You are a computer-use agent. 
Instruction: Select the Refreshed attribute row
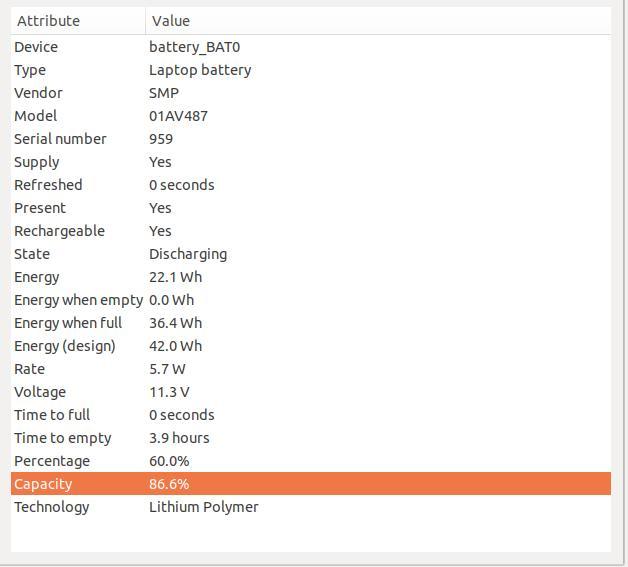tap(311, 185)
